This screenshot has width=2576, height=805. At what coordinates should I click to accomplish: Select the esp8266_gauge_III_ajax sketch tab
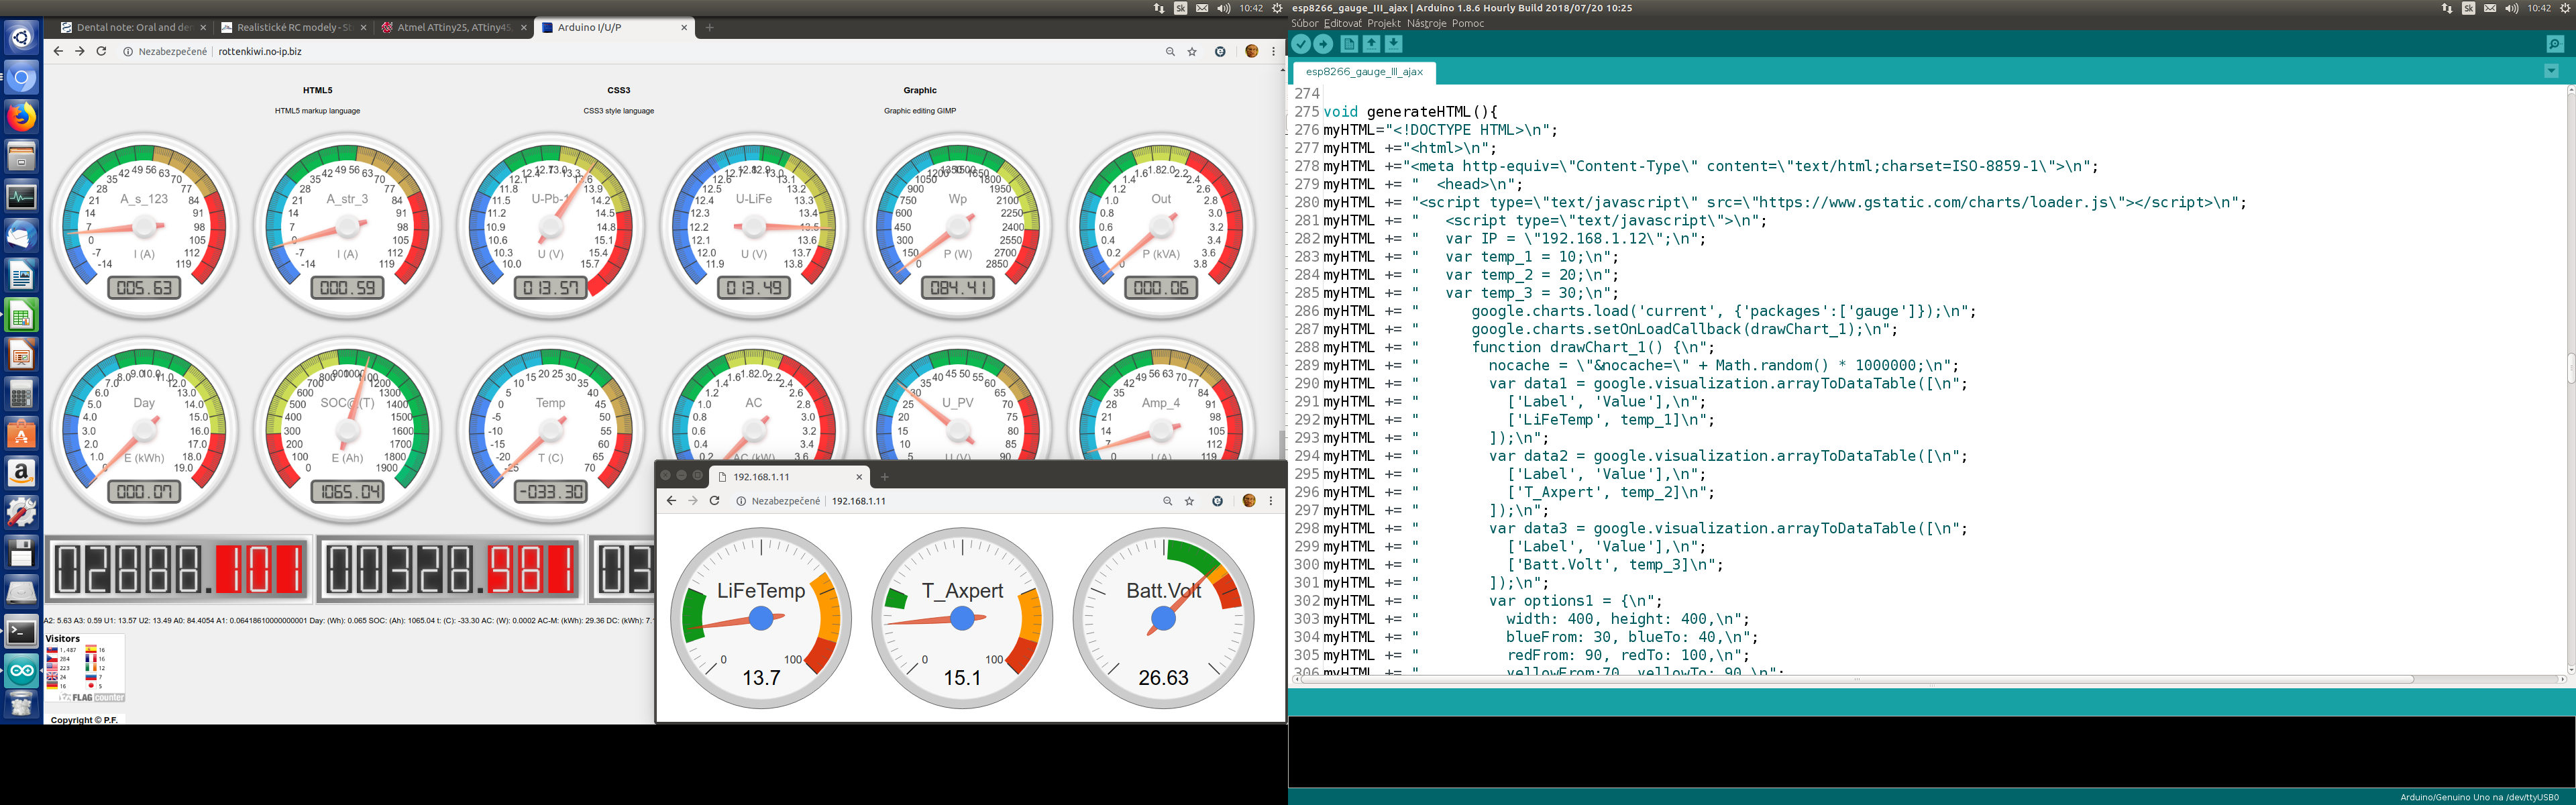tap(1363, 72)
